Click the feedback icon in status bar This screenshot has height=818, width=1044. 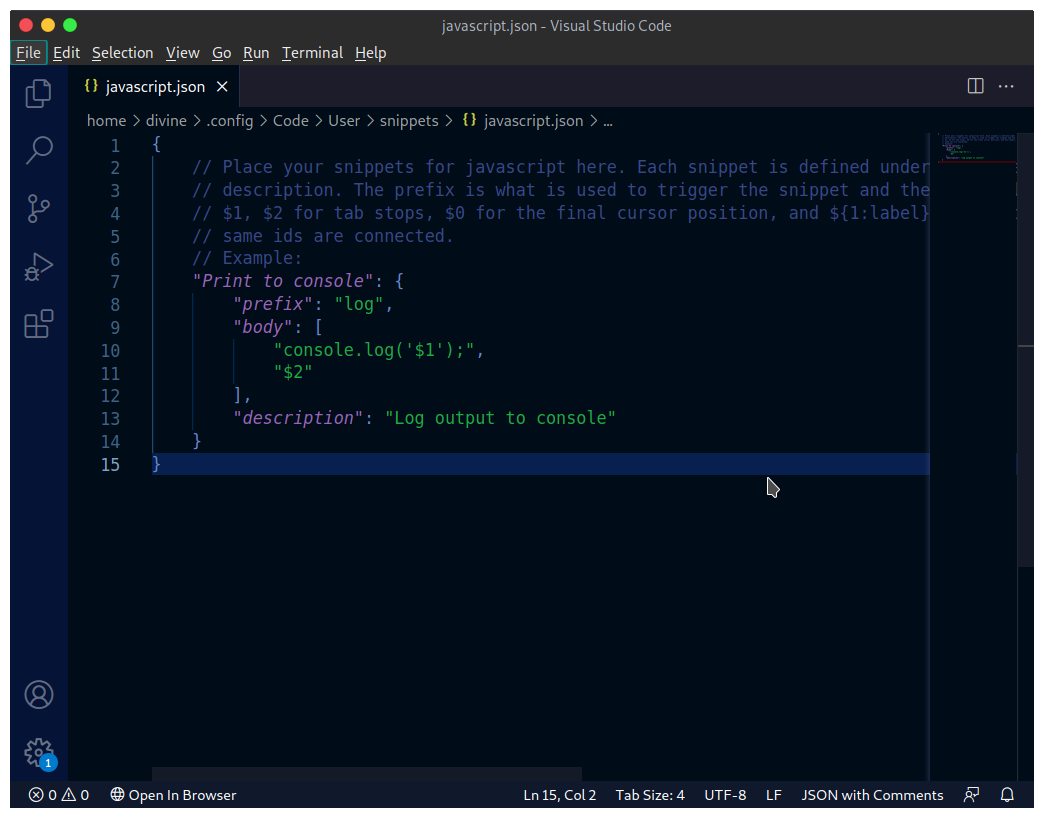971,795
